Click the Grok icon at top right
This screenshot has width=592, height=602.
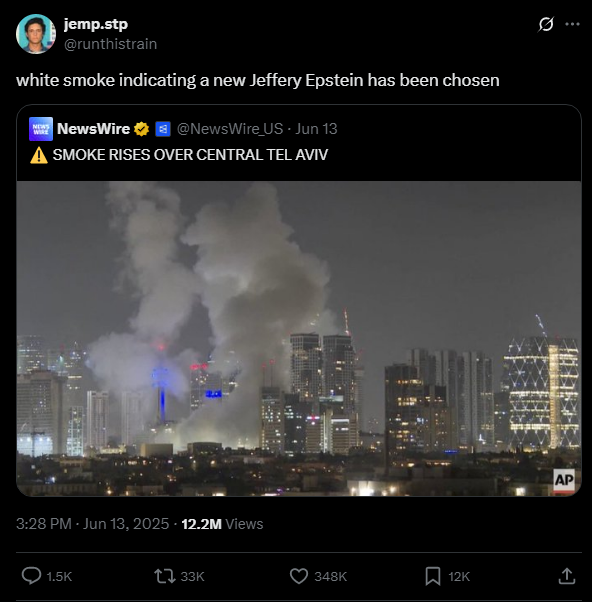pos(546,24)
